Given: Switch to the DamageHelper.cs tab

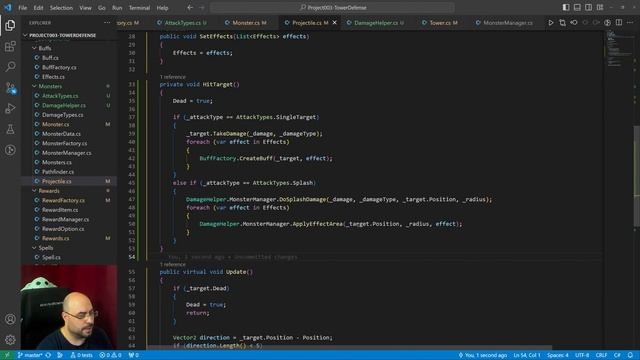Looking at the screenshot, I should point(375,23).
